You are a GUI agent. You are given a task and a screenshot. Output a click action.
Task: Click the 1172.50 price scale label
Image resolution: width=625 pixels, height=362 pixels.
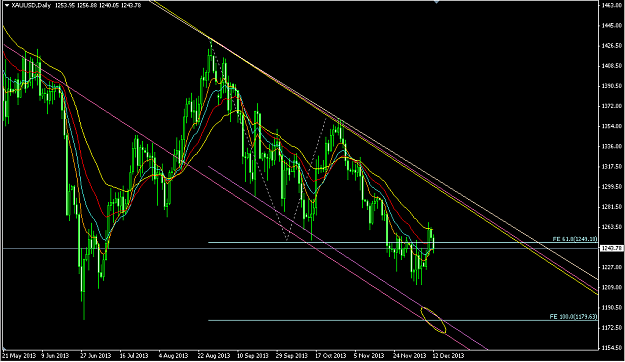coord(611,328)
